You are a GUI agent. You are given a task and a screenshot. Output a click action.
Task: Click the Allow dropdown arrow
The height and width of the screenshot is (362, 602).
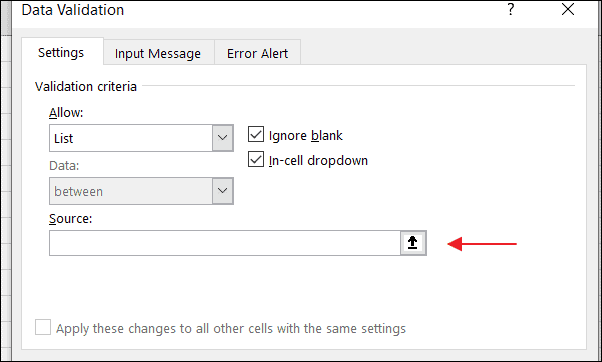[222, 138]
